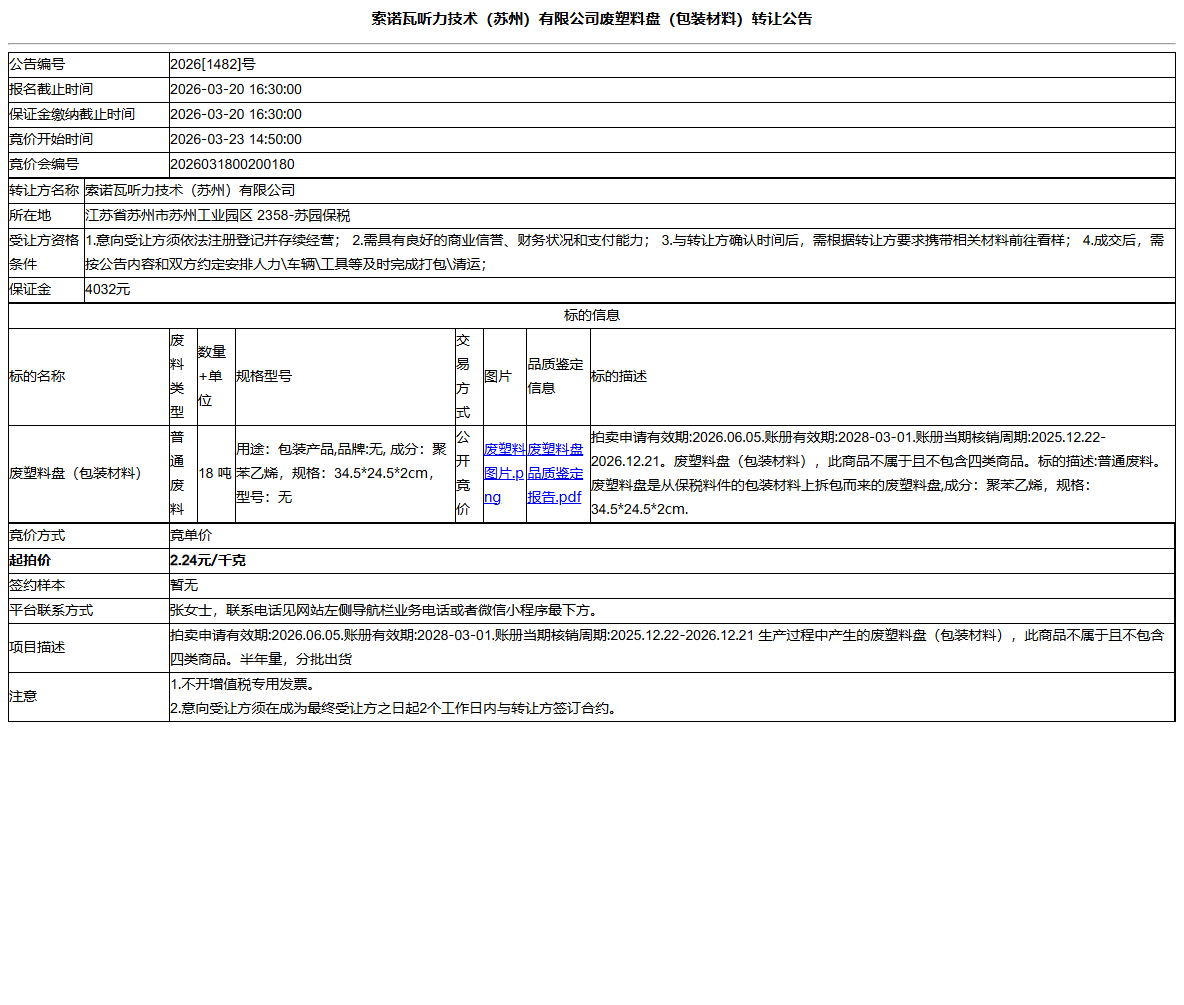Image resolution: width=1184 pixels, height=1005 pixels.
Task: Select the 标的信息 header row
Action: coord(592,314)
